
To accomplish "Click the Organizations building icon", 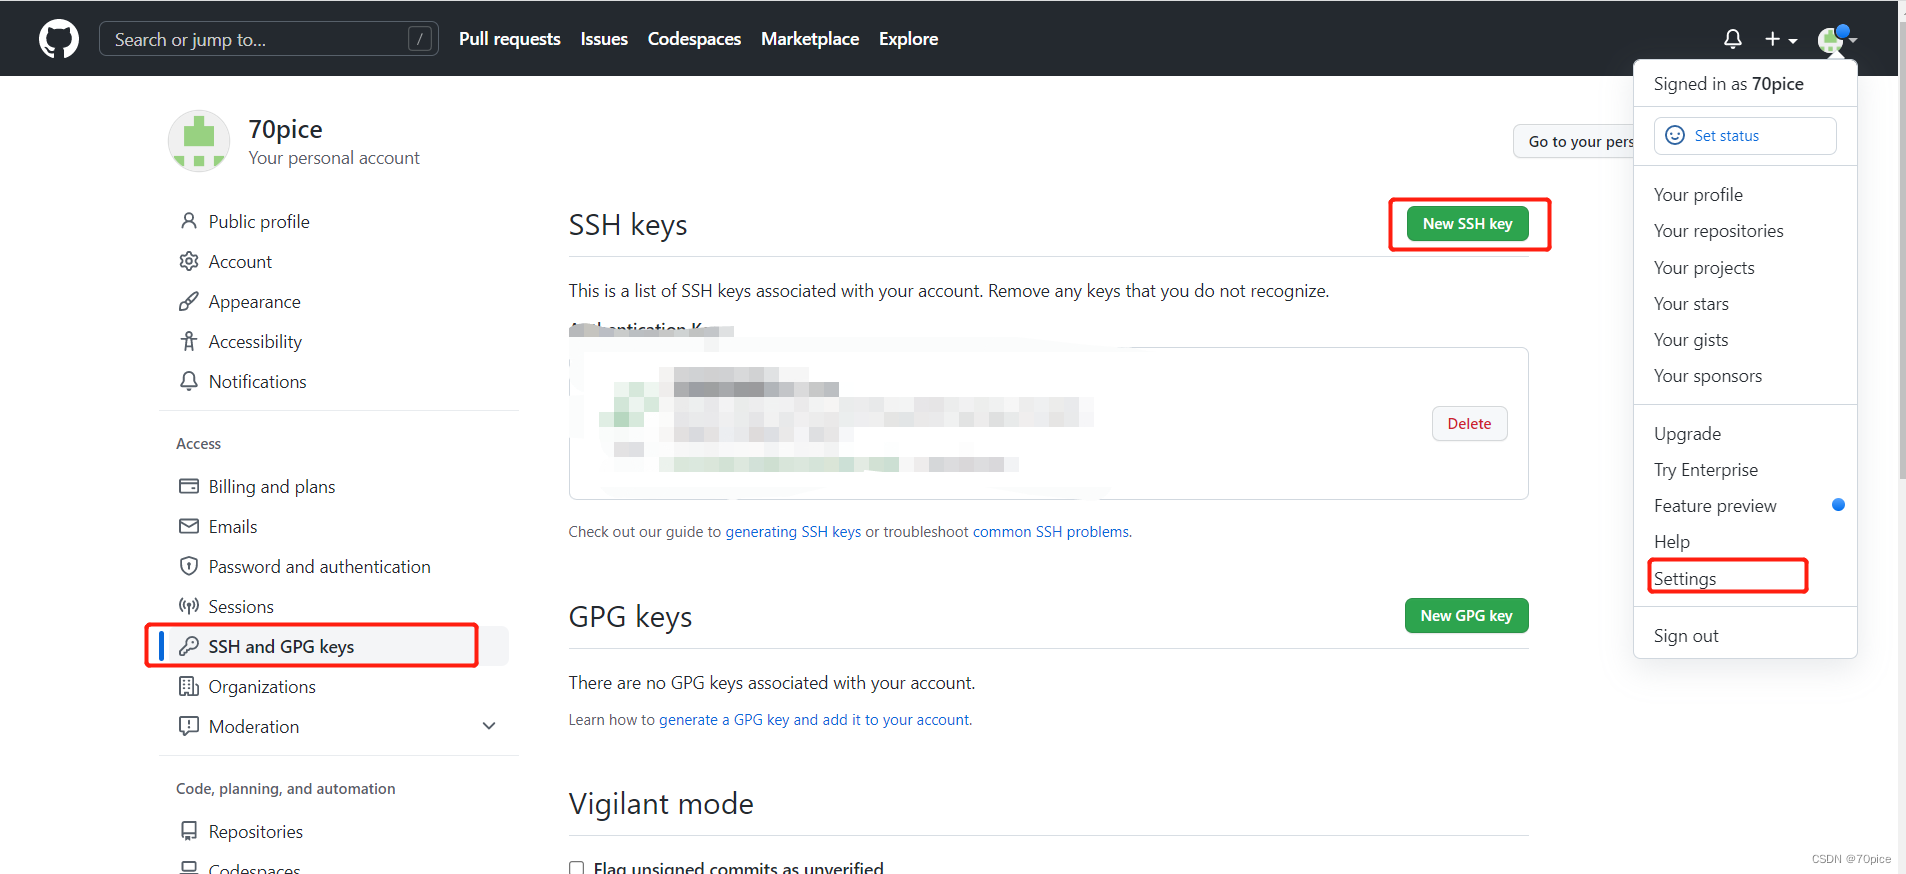I will tap(188, 686).
